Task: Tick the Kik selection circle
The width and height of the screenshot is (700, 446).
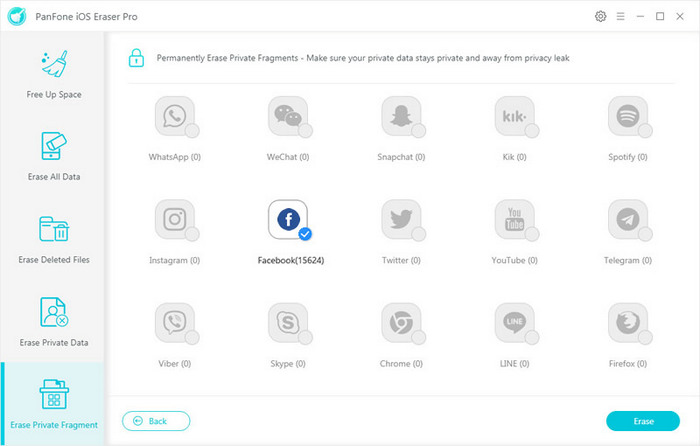Action: pyautogui.click(x=532, y=131)
